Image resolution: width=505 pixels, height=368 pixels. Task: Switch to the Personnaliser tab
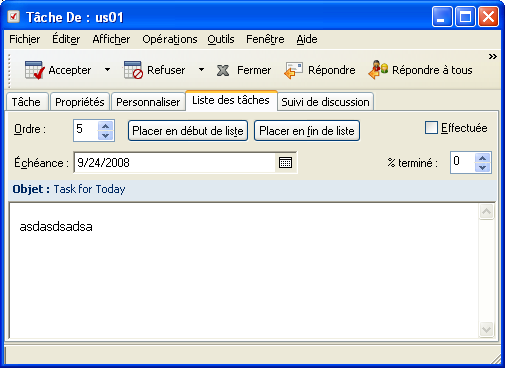pyautogui.click(x=148, y=102)
